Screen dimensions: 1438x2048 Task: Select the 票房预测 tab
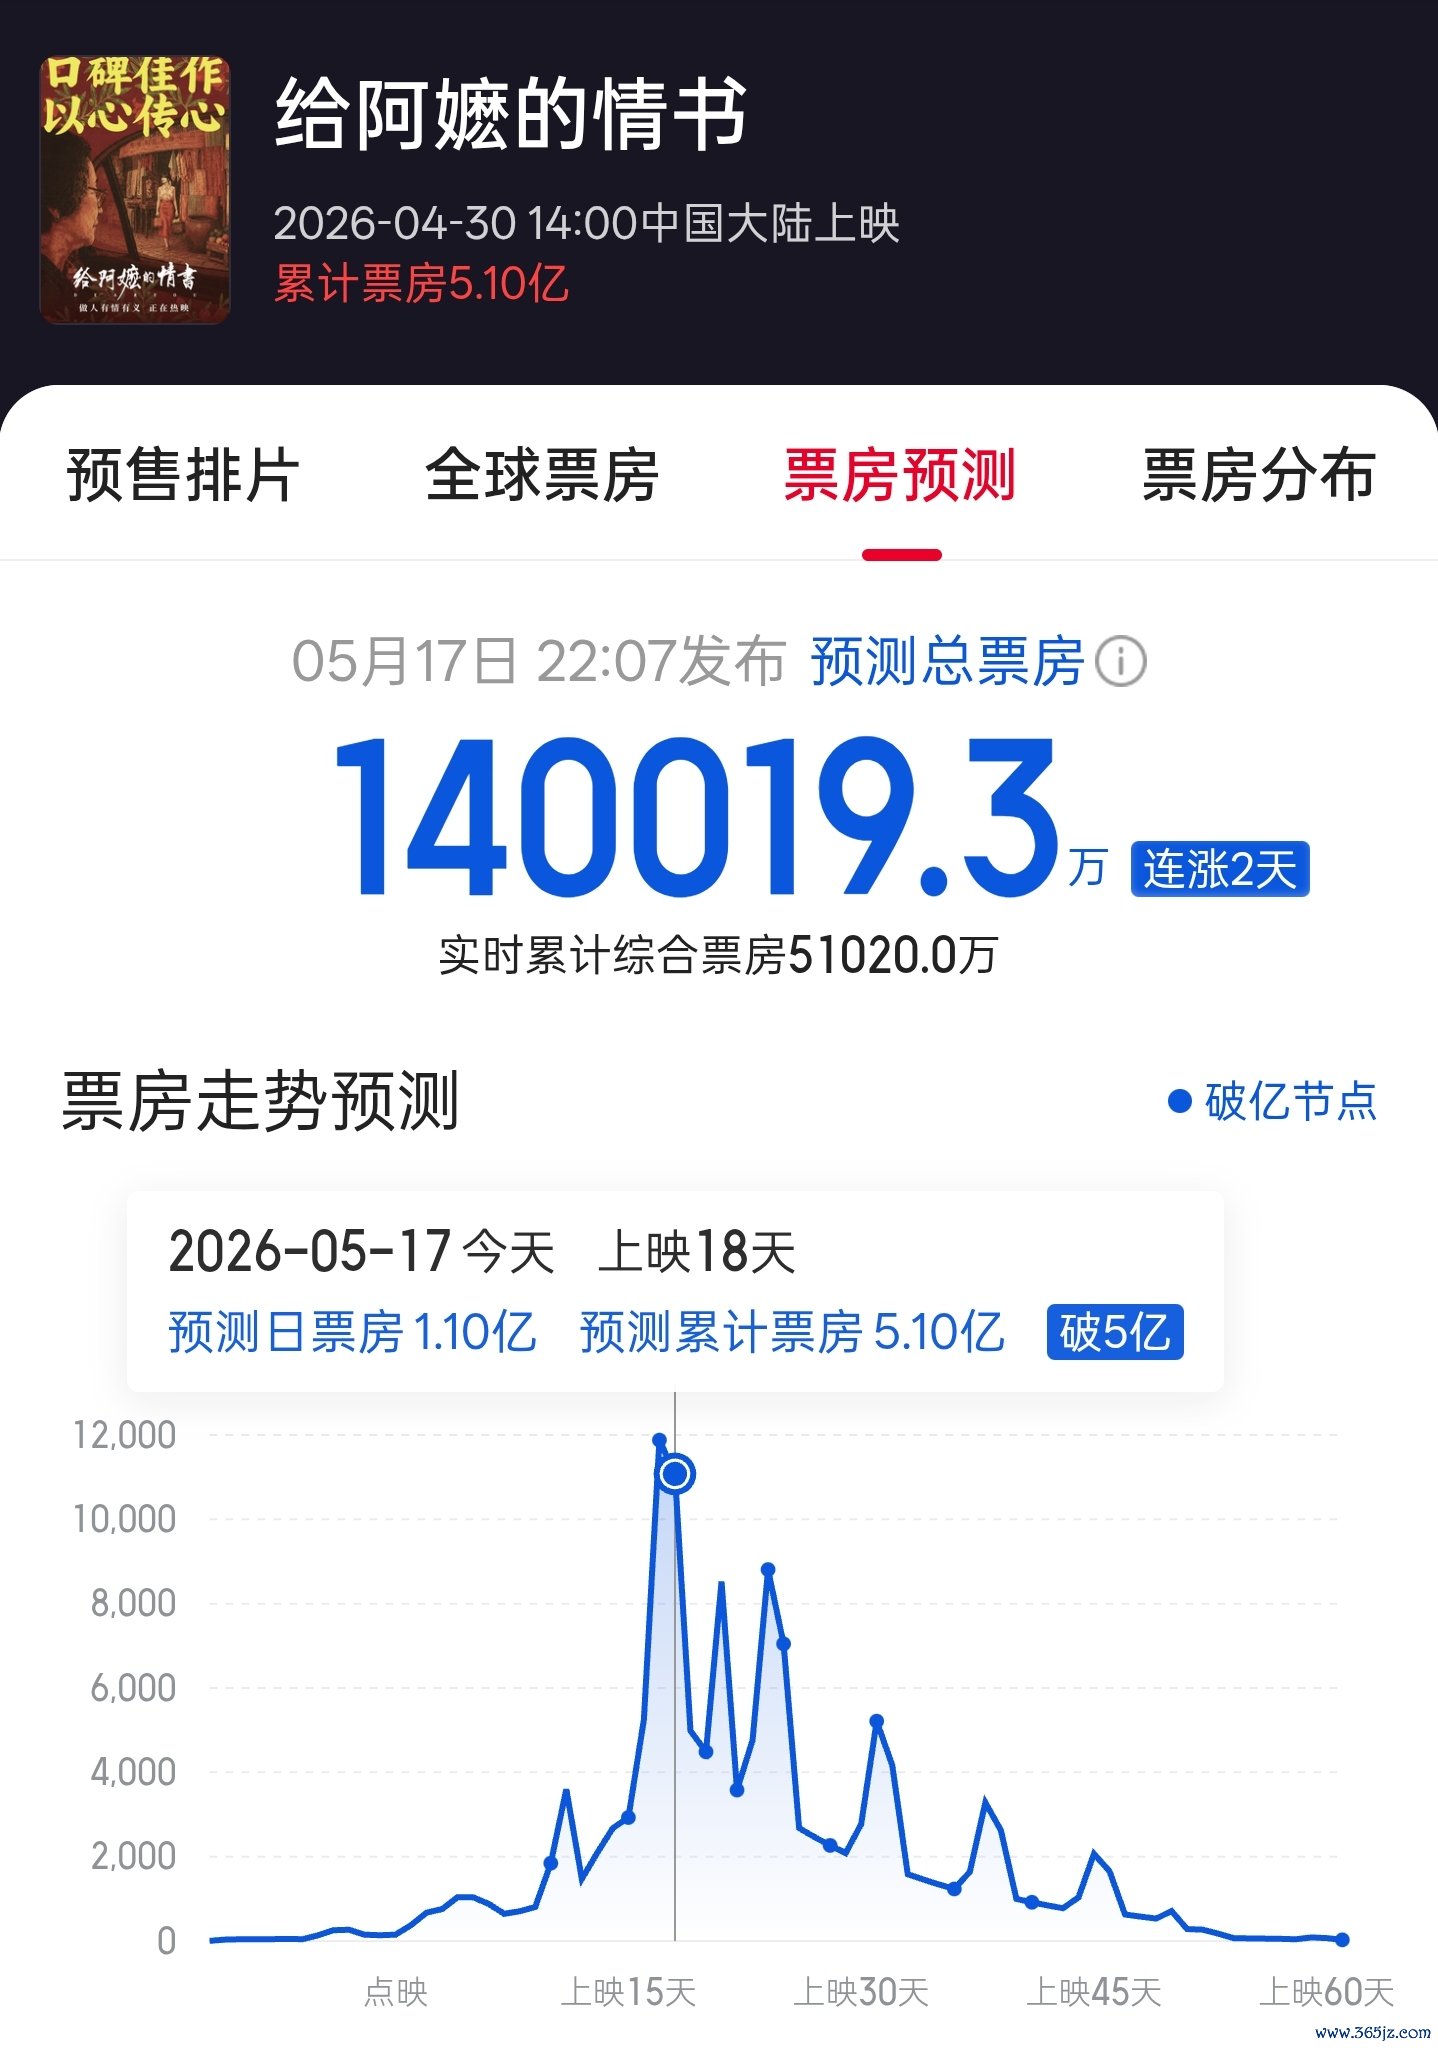point(900,475)
